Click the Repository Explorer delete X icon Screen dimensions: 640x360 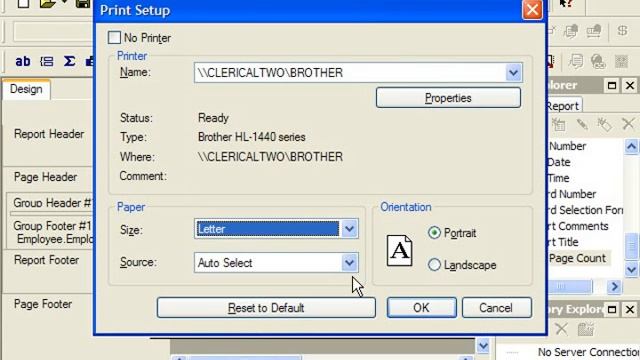561,329
